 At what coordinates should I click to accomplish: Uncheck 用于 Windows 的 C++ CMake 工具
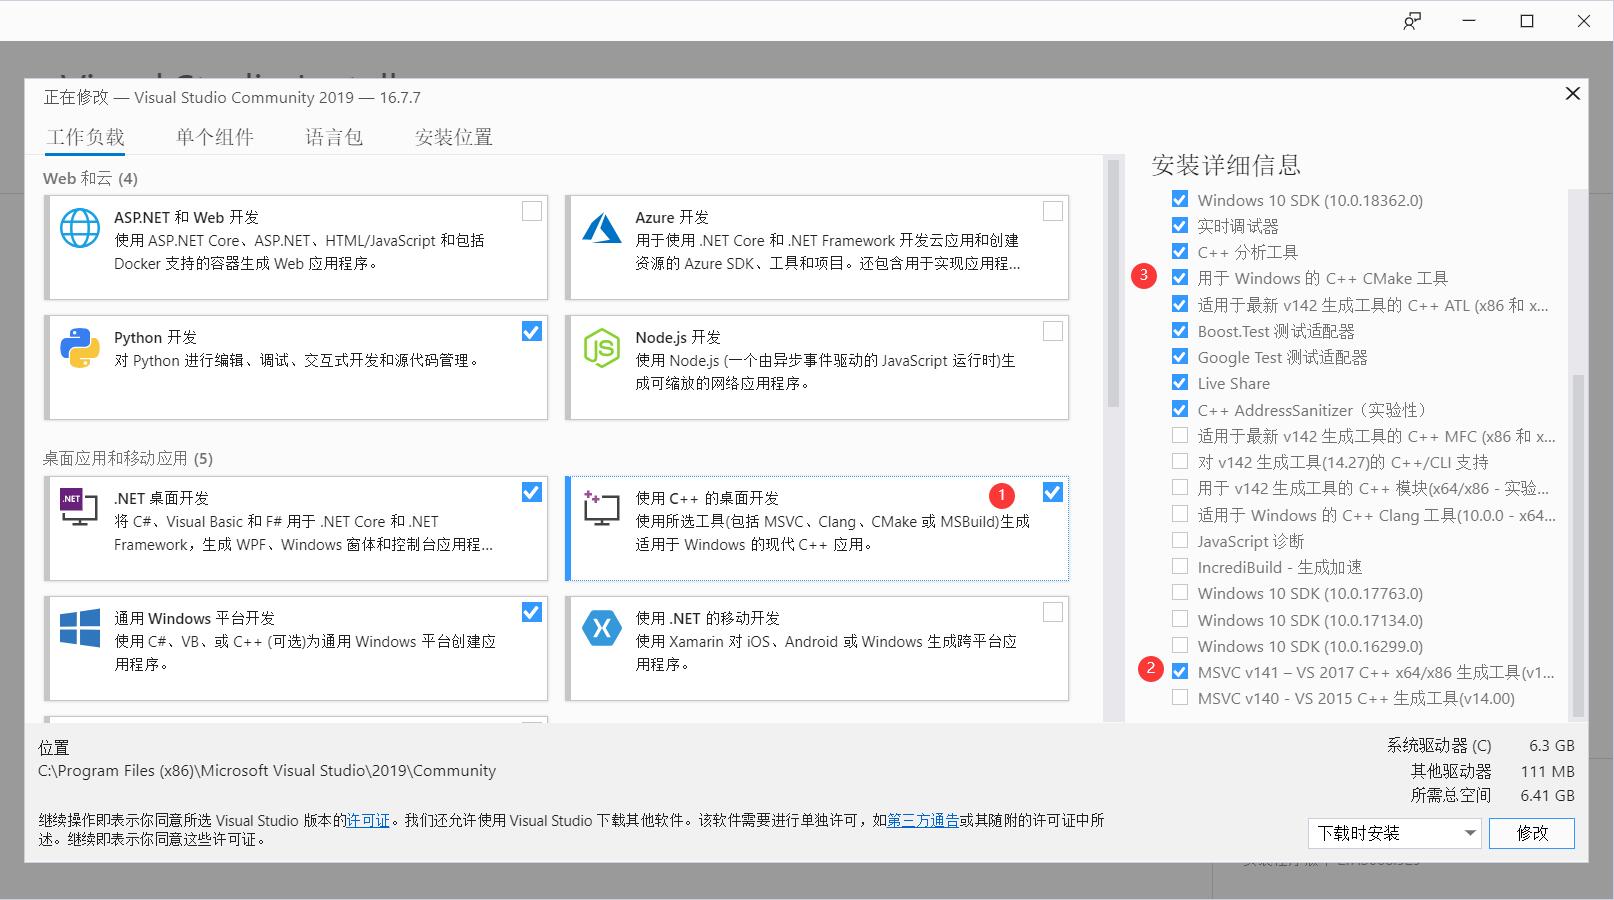pos(1179,278)
